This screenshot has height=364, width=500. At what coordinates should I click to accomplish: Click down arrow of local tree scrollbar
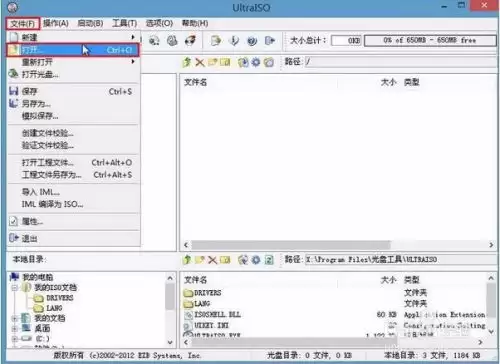[x=170, y=343]
